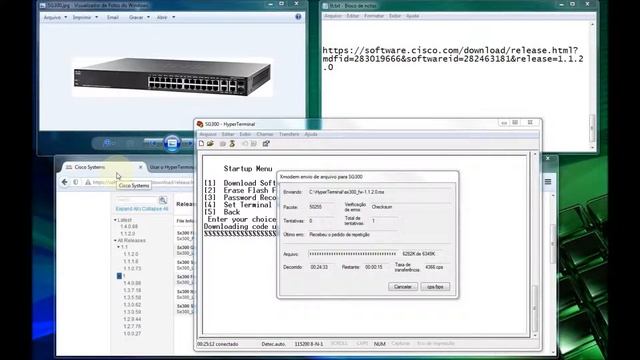
Task: Click the browser back arrow
Action: coord(64,182)
